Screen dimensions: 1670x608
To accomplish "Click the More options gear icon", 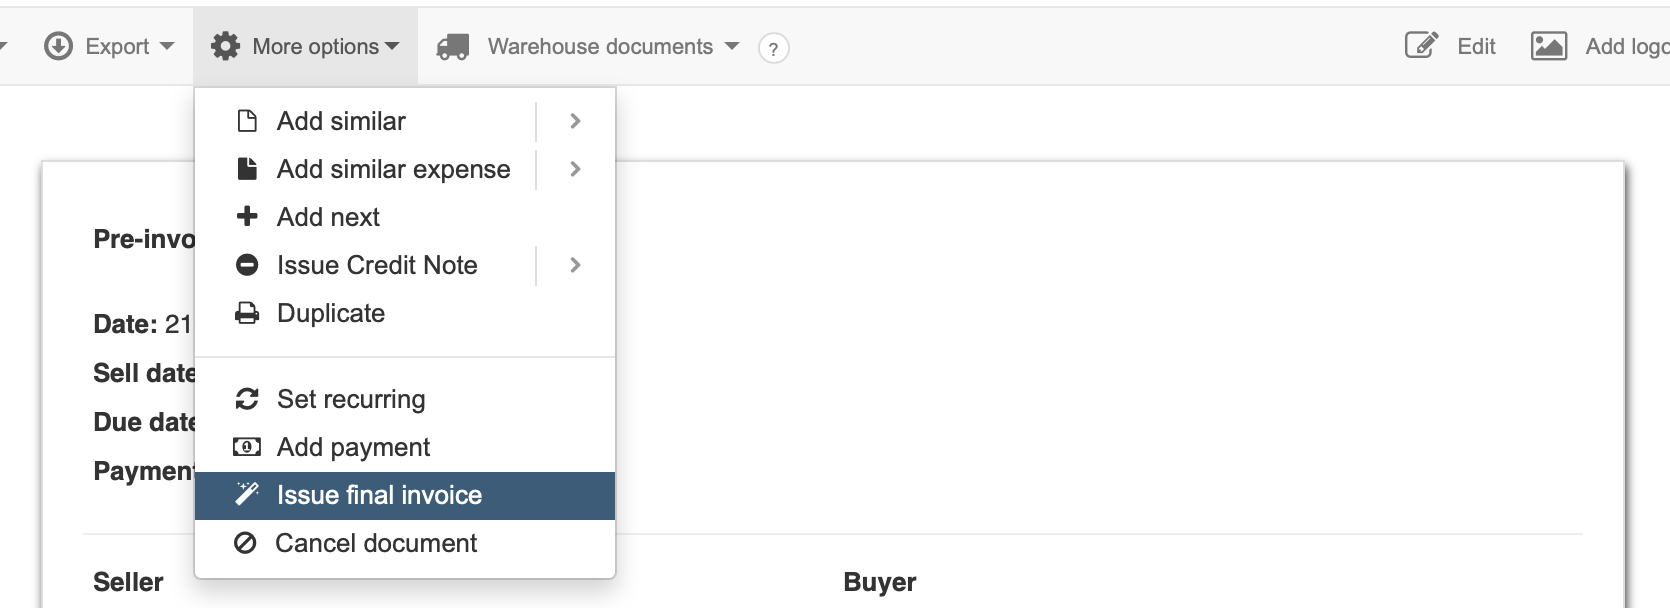I will coord(226,45).
